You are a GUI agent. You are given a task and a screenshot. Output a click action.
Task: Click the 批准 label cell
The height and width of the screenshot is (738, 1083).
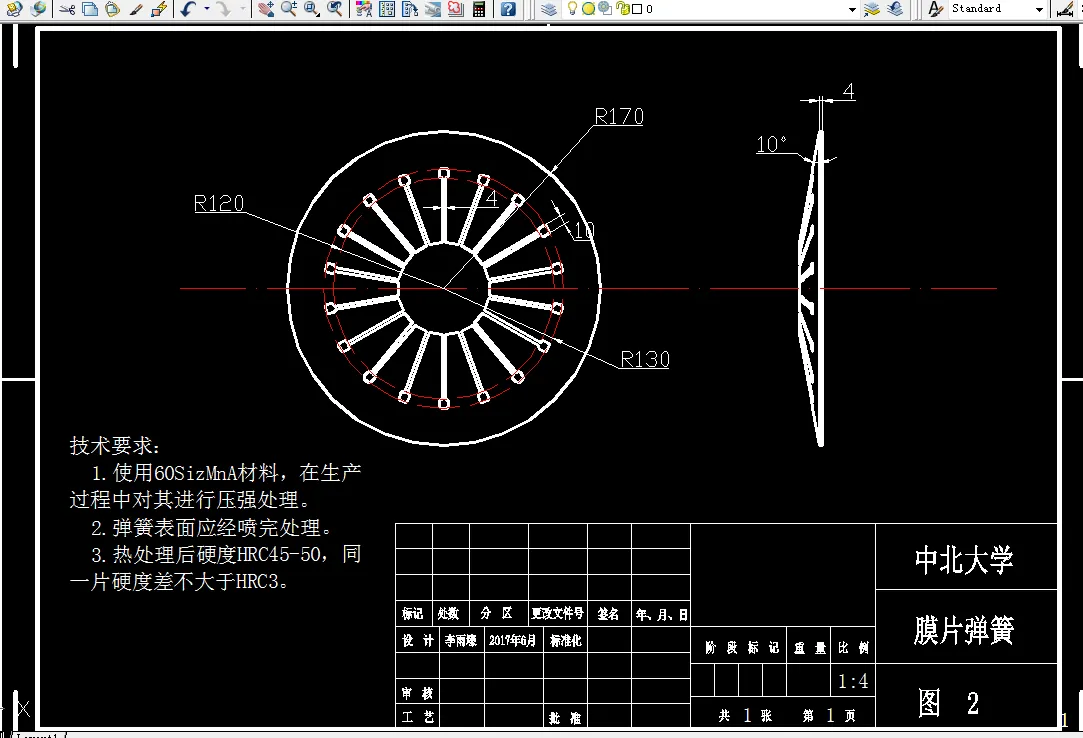(x=565, y=719)
